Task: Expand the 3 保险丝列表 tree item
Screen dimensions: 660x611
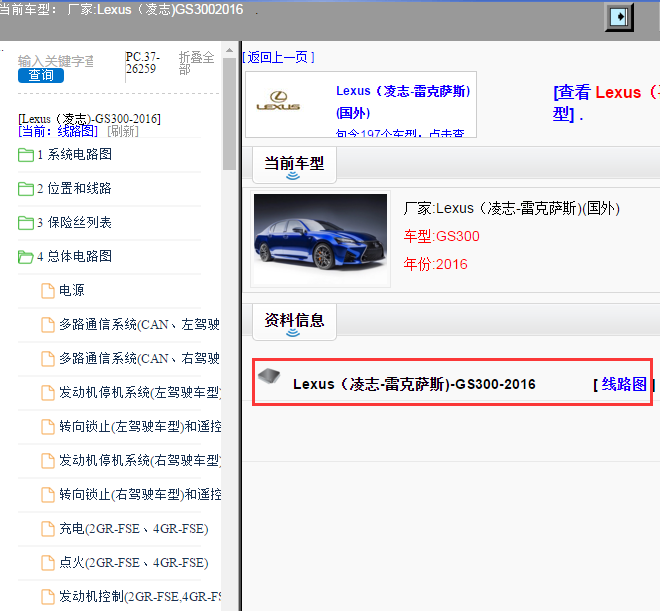Action: [75, 223]
